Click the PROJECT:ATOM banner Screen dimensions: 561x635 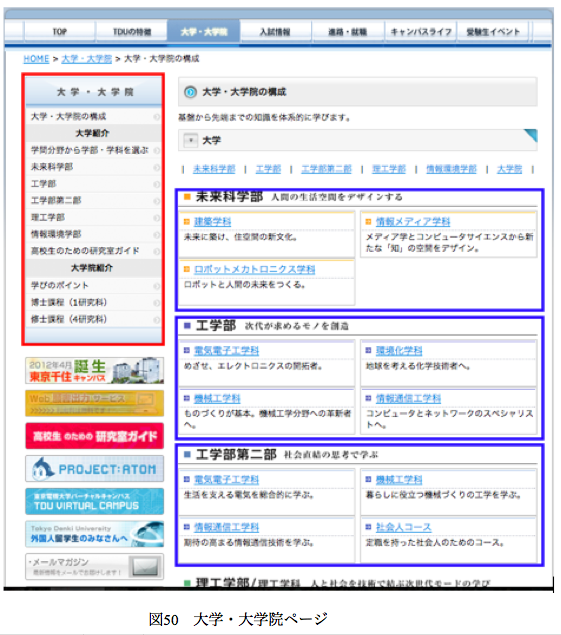click(94, 469)
